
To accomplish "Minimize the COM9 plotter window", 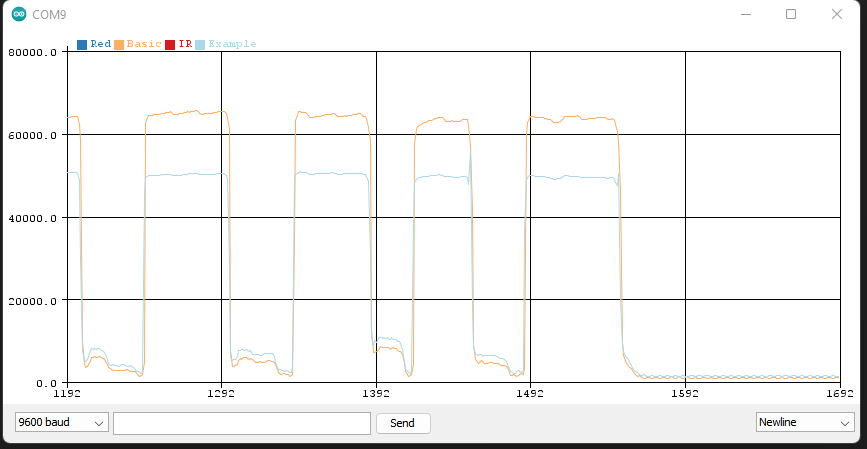I will click(745, 14).
